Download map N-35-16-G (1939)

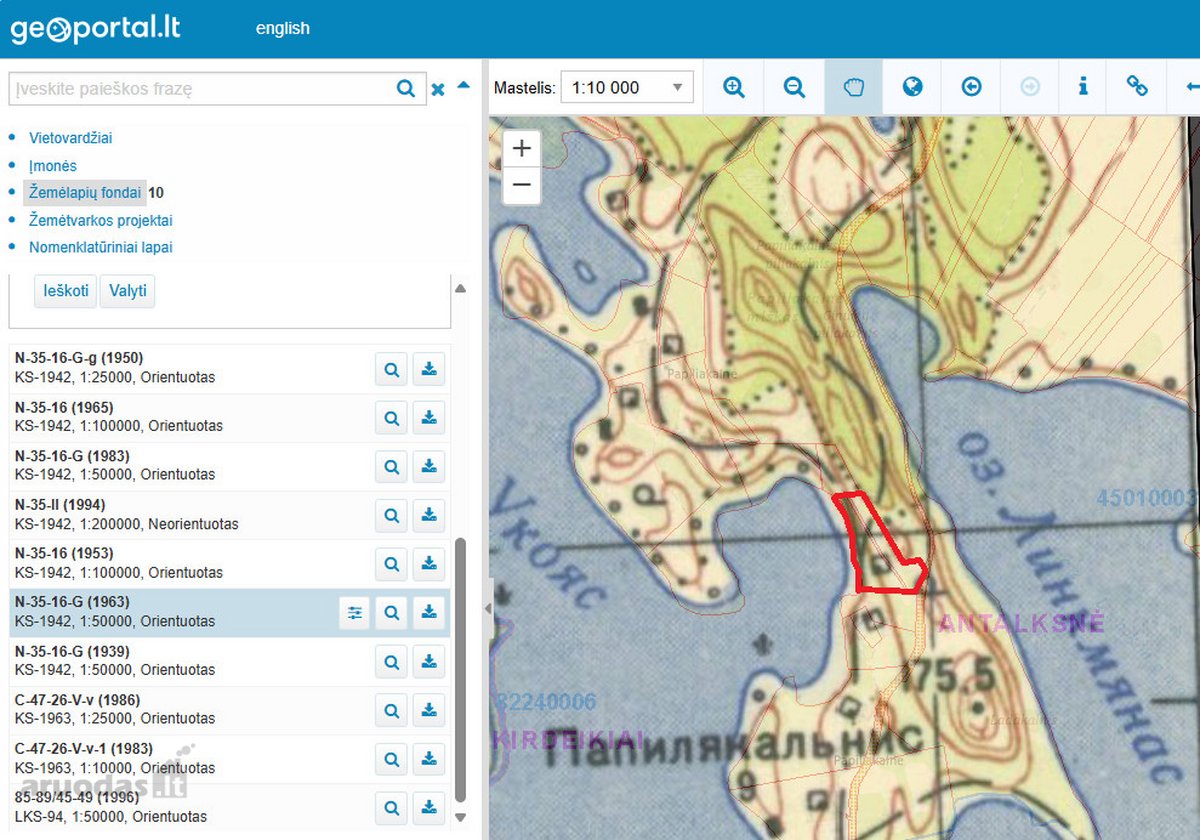pyautogui.click(x=429, y=661)
